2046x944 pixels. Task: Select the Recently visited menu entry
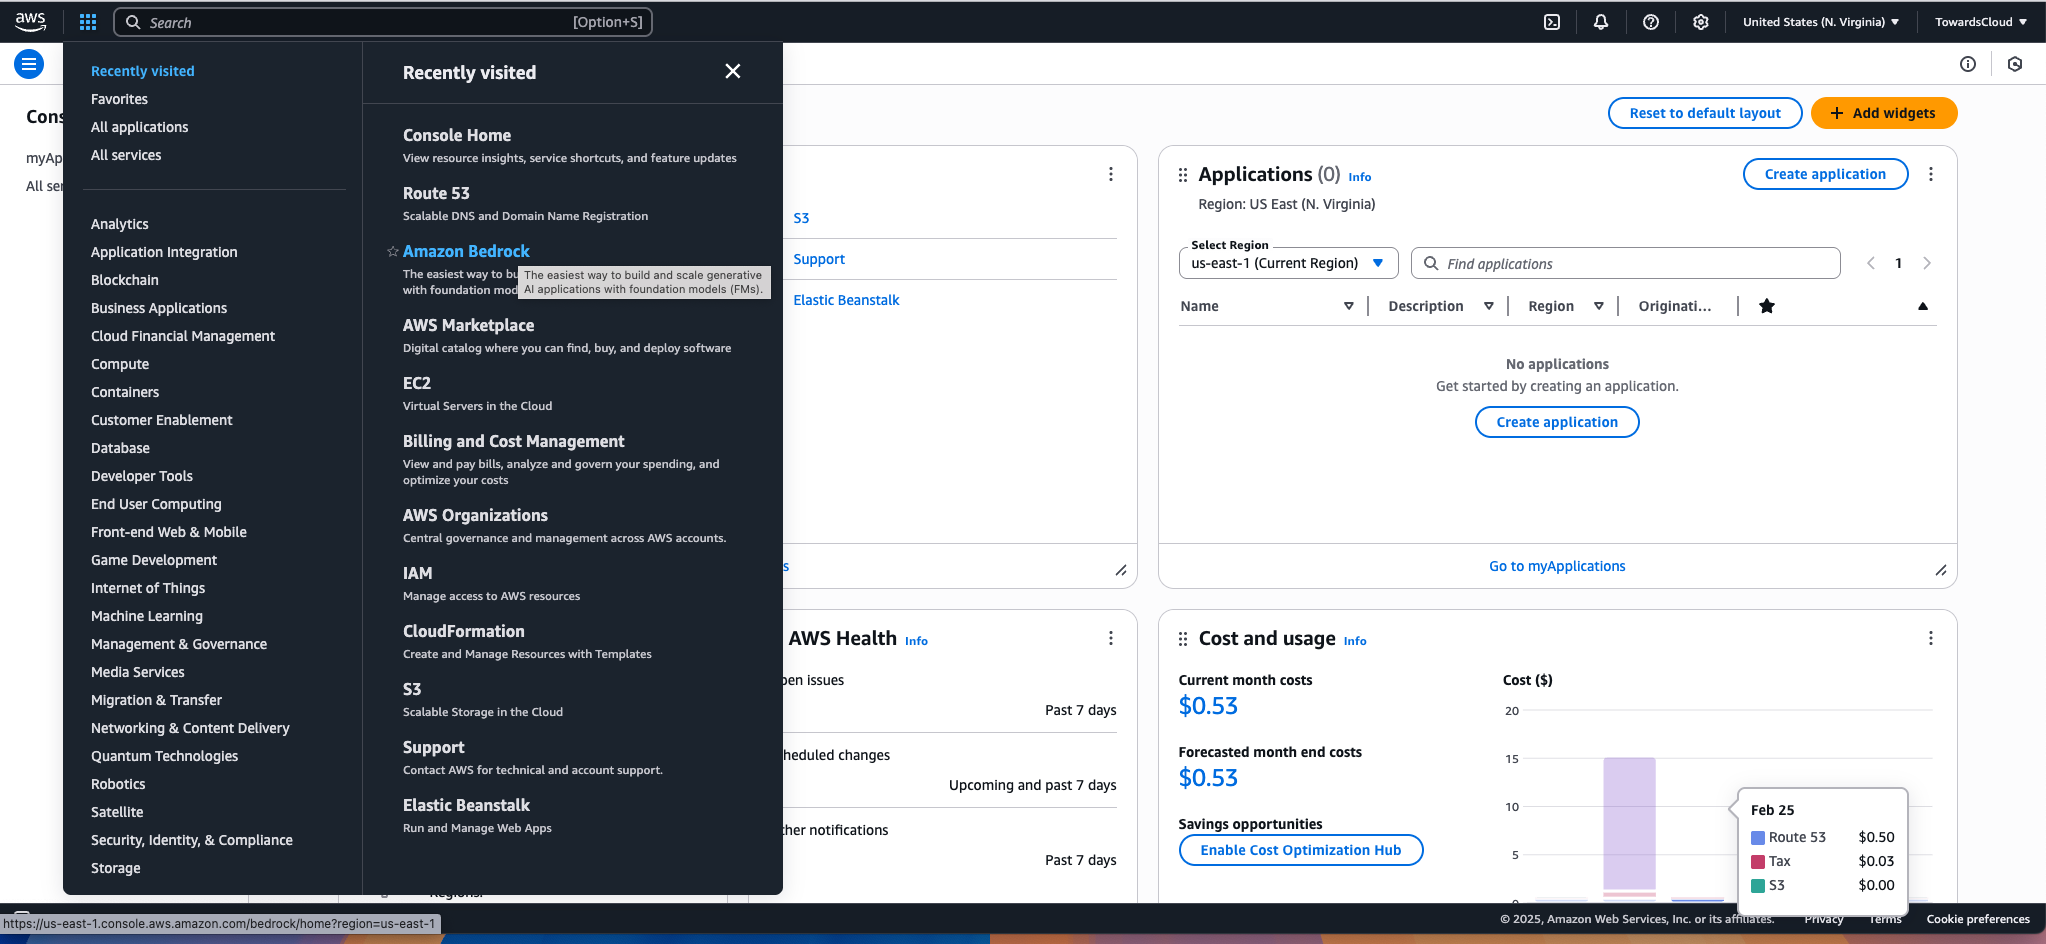(x=142, y=71)
